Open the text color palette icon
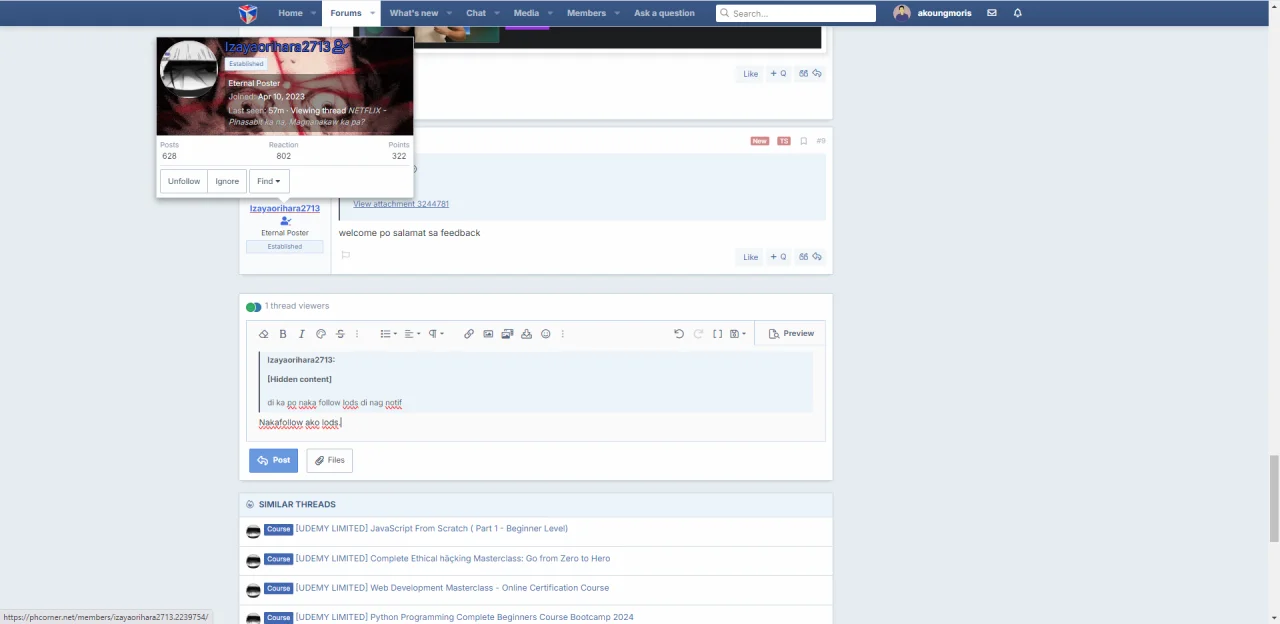Viewport: 1280px width, 624px height. click(321, 334)
